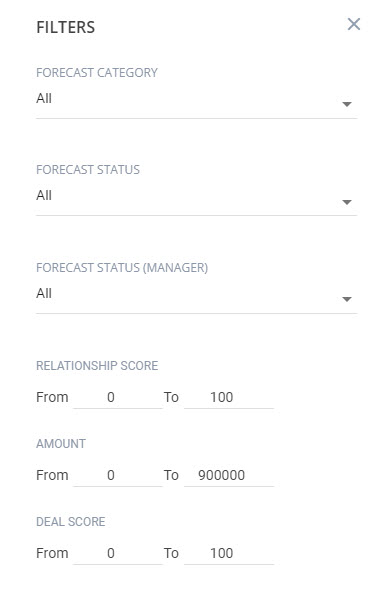The height and width of the screenshot is (602, 390).
Task: Click the FILTERS panel heading
Action: click(x=66, y=27)
